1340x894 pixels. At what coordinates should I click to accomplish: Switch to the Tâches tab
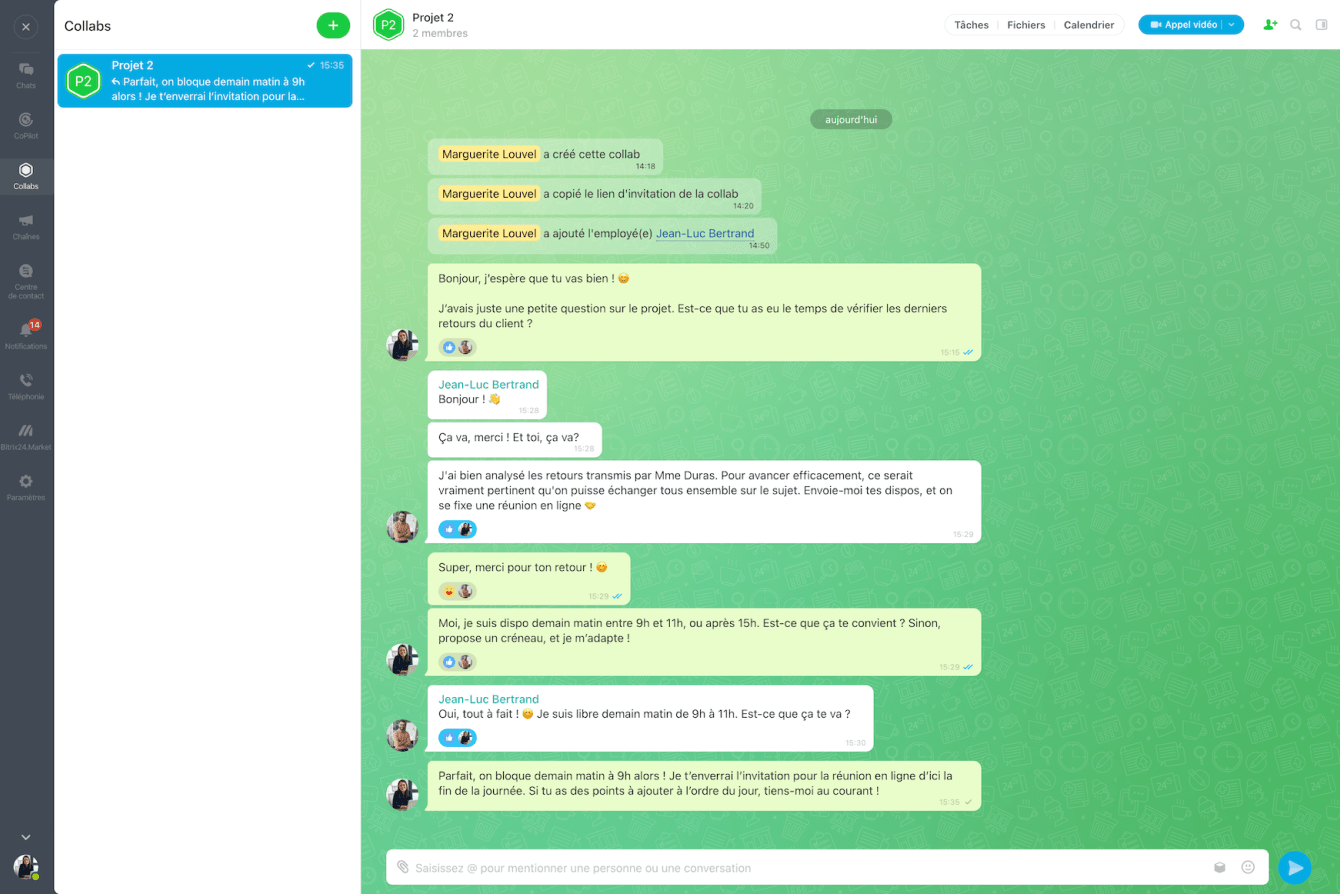971,25
